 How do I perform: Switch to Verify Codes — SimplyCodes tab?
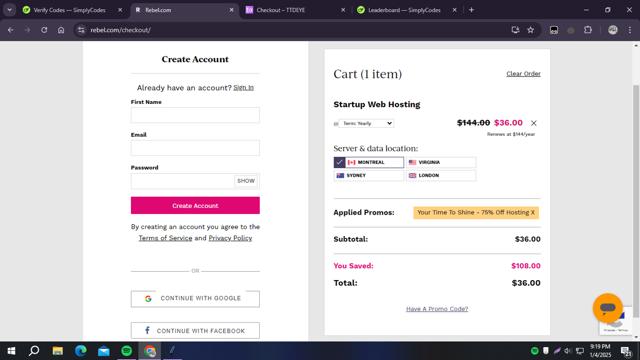(69, 10)
